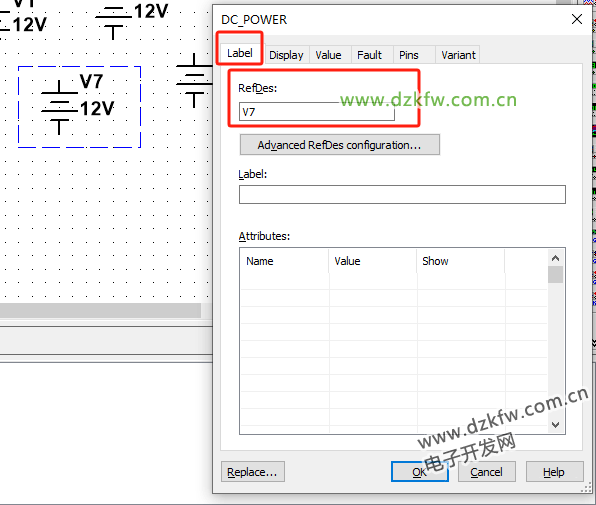
Task: Click the empty Label text field
Action: click(402, 195)
